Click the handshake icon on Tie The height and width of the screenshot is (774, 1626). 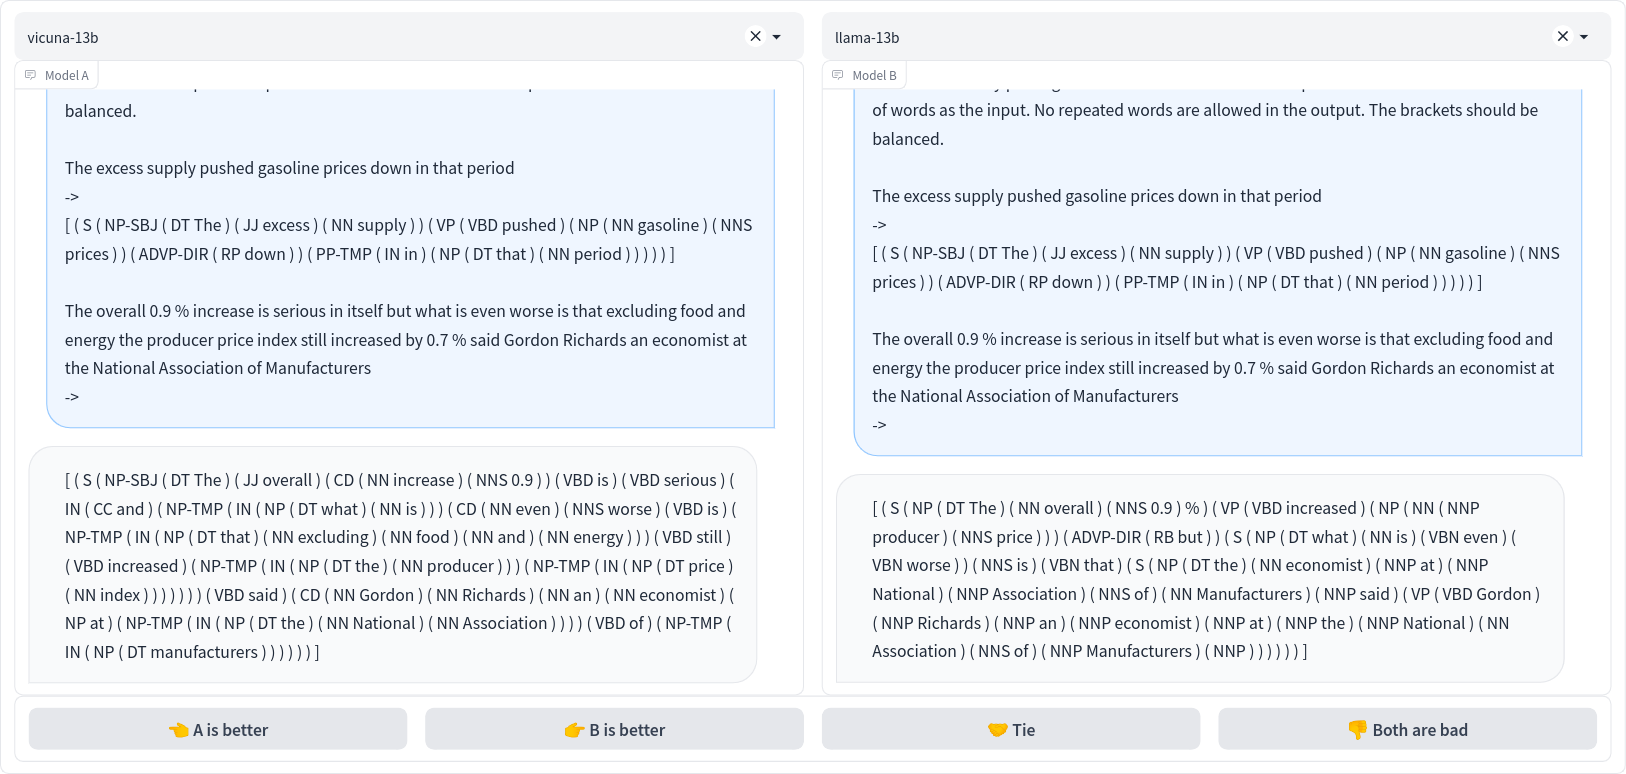pyautogui.click(x=998, y=730)
